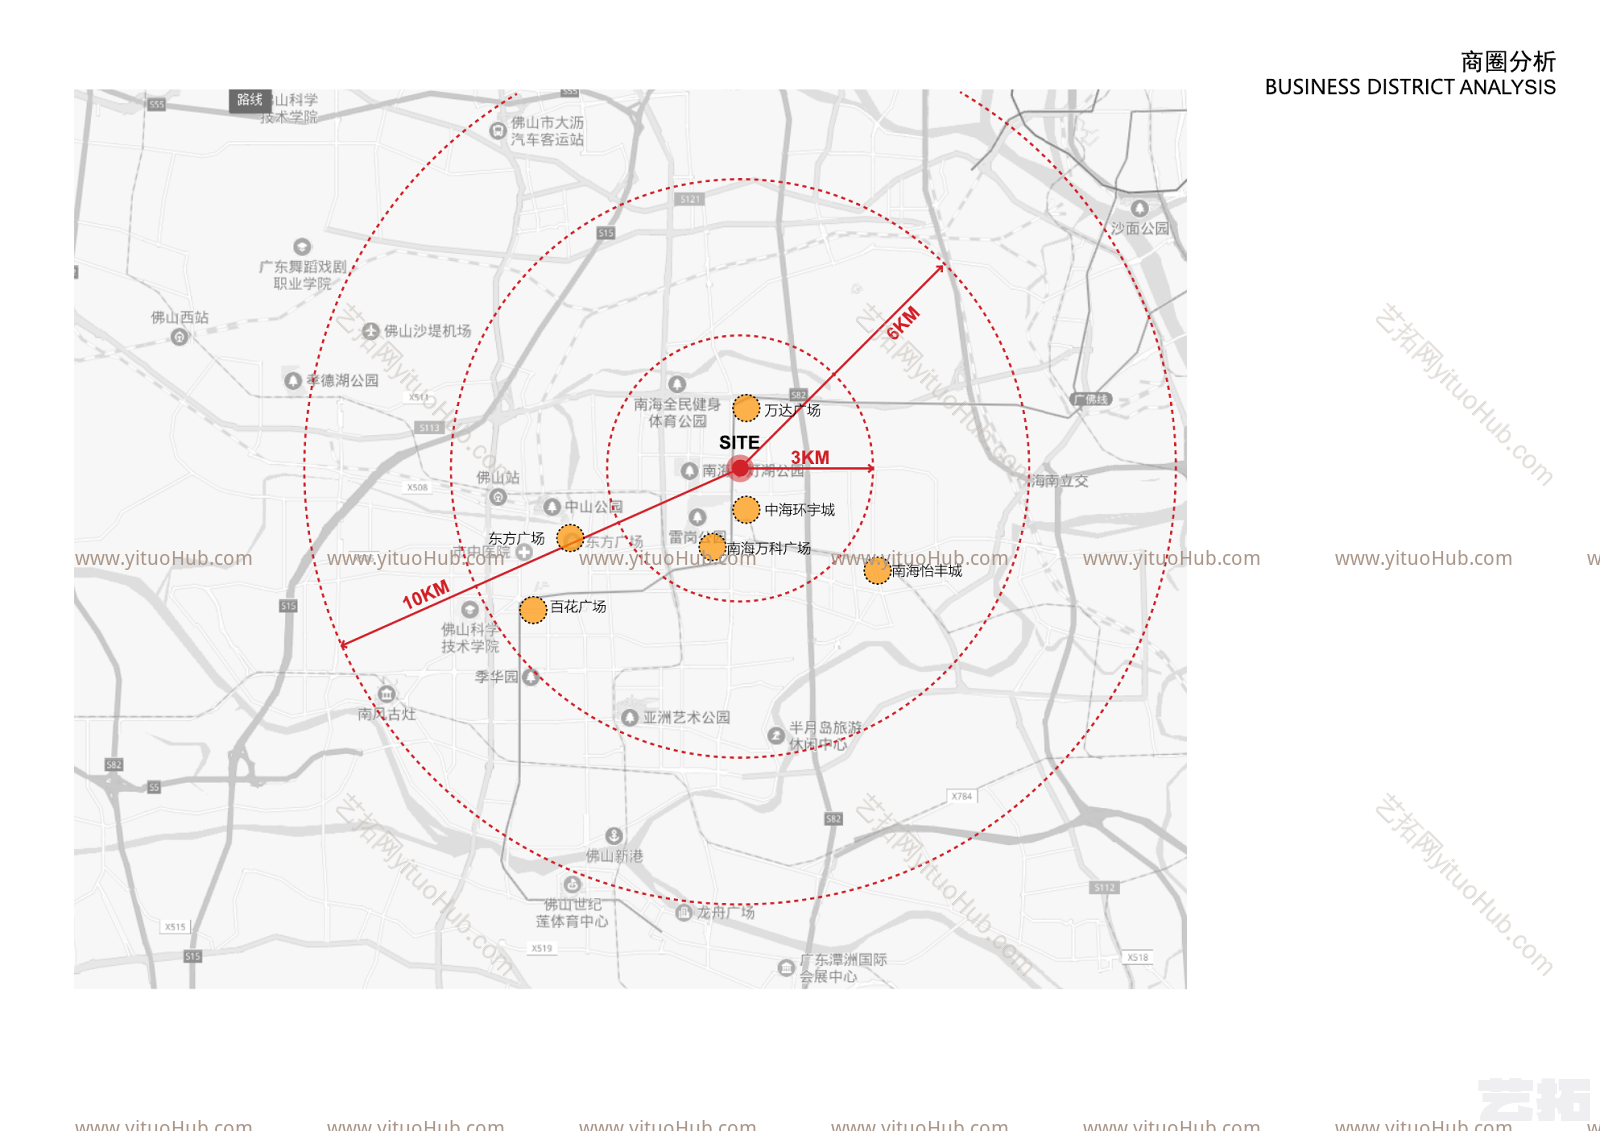This screenshot has width=1600, height=1131.
Task: Click the 广佛线 metro line tag
Action: coord(1091,399)
